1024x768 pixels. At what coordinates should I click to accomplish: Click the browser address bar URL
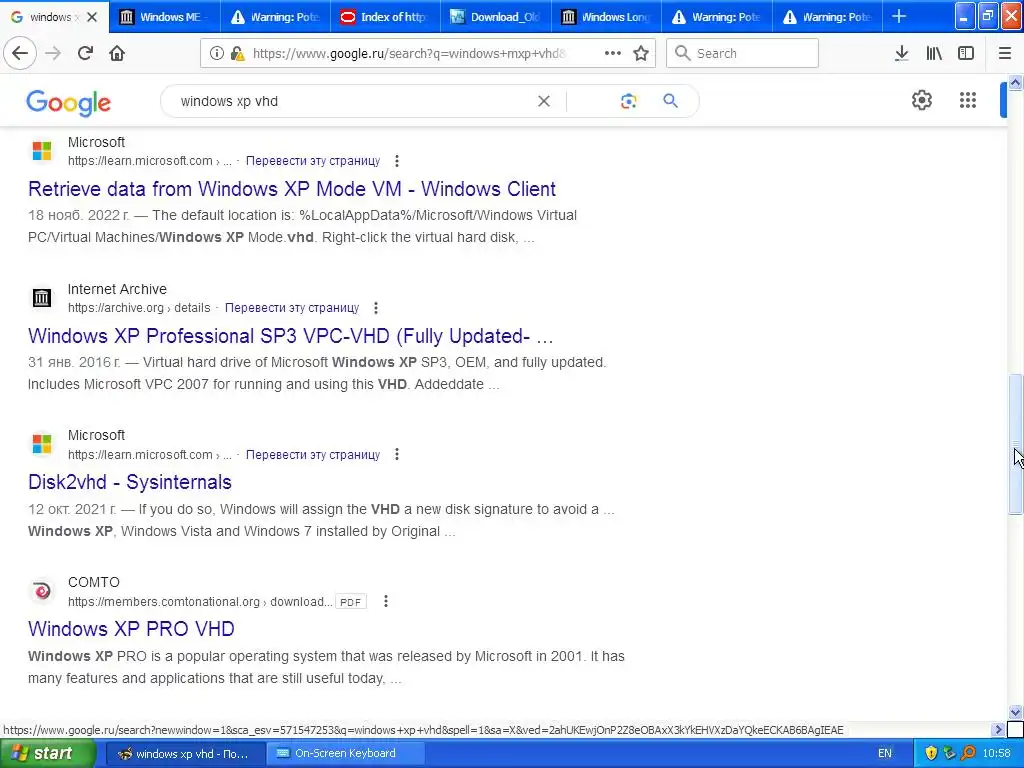(x=410, y=54)
